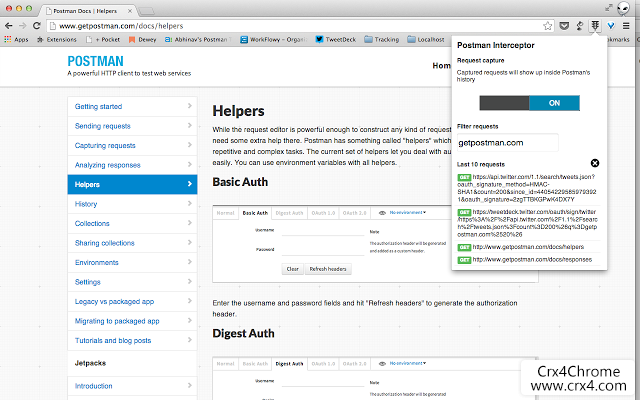The width and height of the screenshot is (640, 400).
Task: Open the Jetpacks Introduction link
Action: coord(132,386)
